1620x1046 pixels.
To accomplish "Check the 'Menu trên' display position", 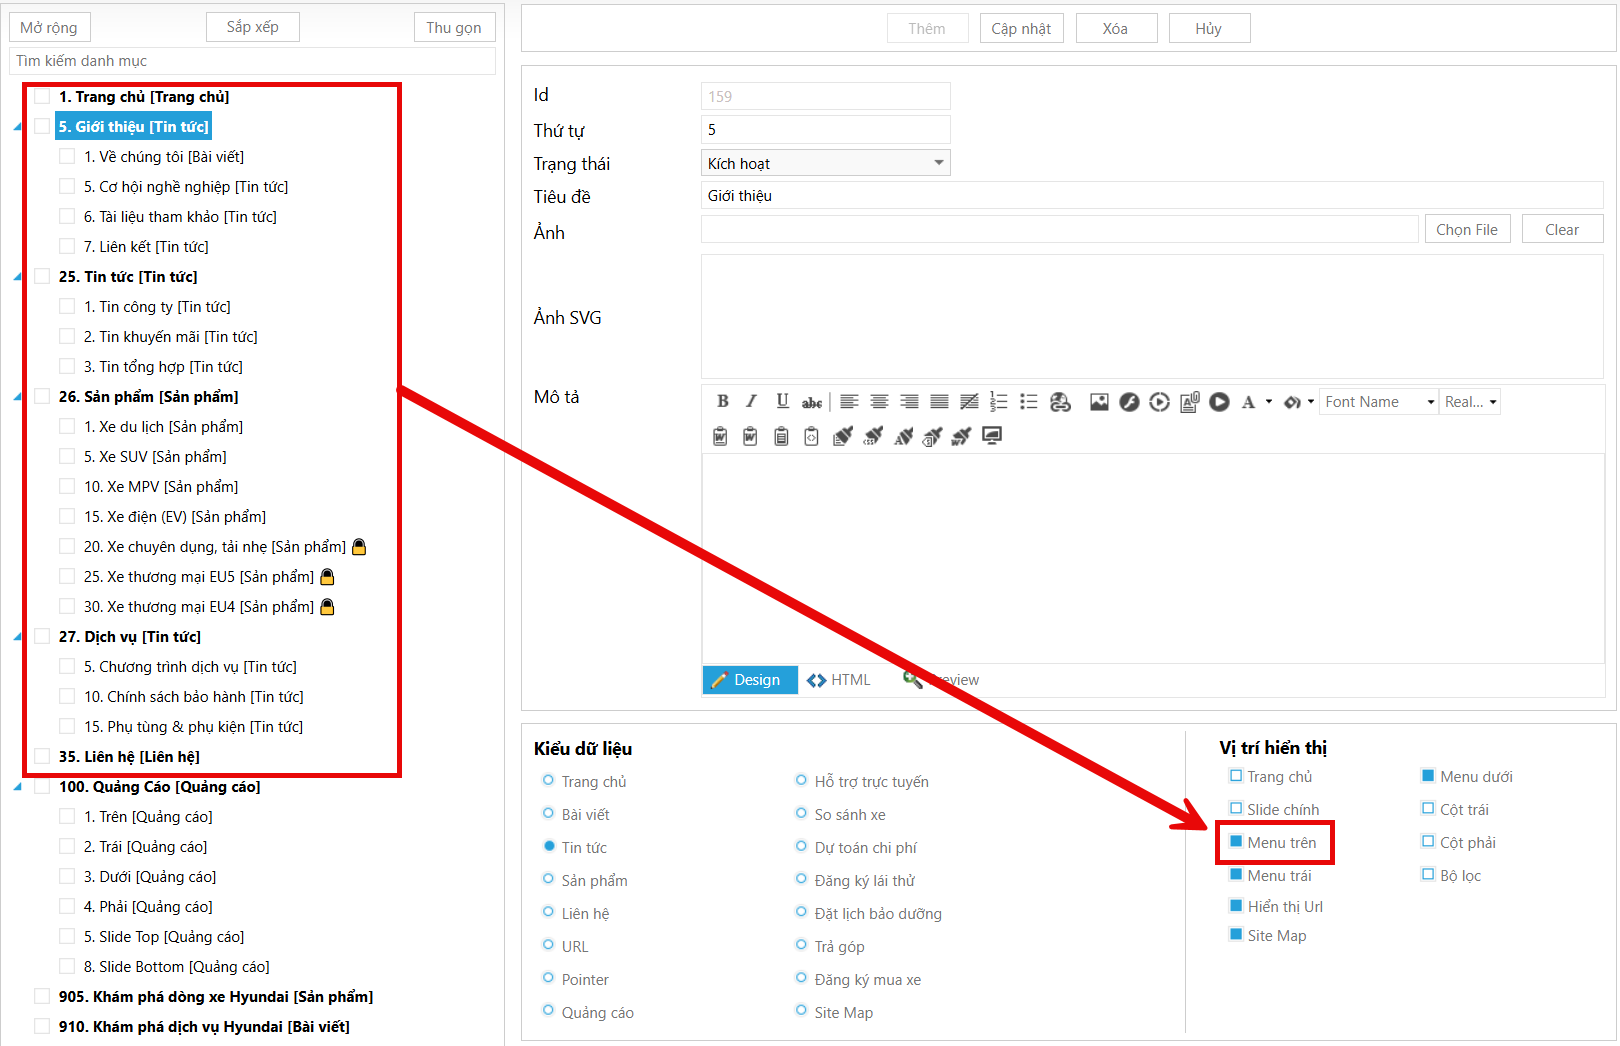I will tap(1236, 842).
